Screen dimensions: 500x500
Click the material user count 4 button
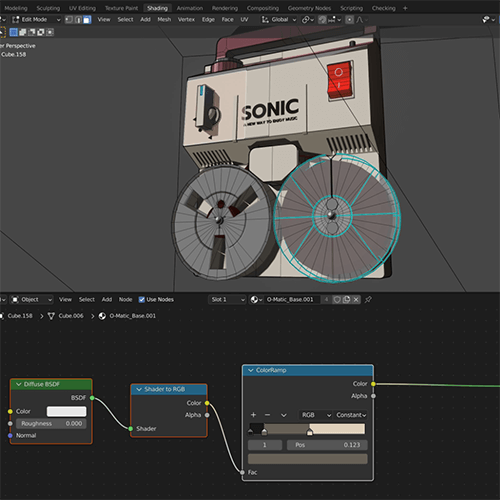click(x=326, y=299)
